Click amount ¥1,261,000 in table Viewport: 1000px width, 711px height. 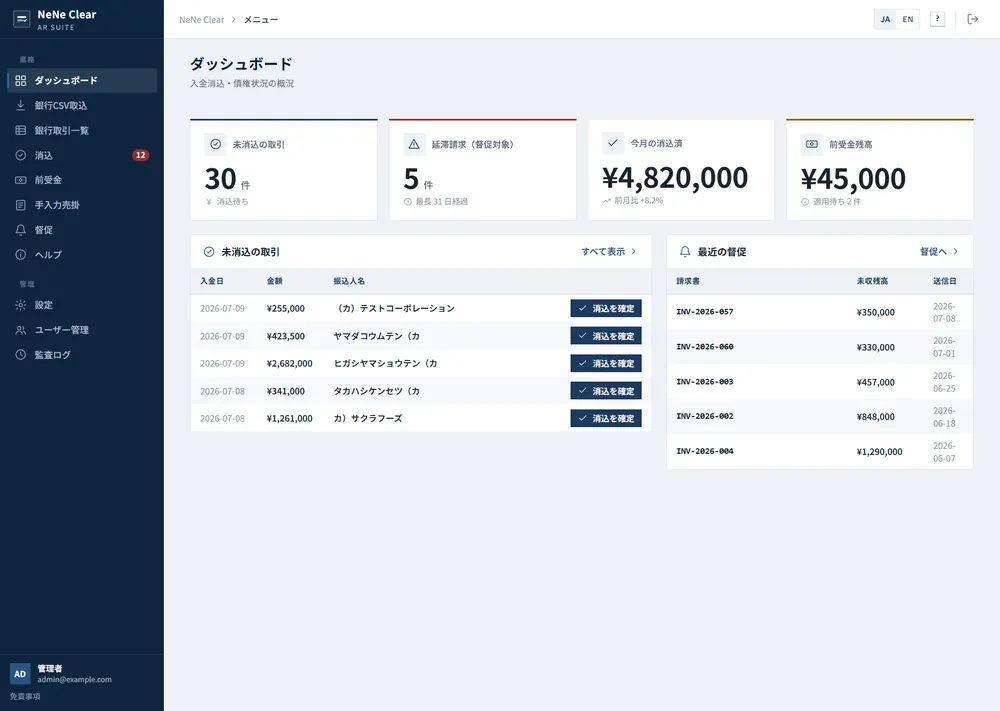(x=290, y=418)
